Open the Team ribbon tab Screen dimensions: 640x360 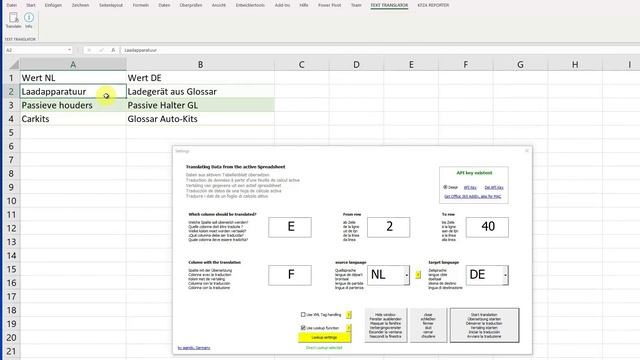356,5
